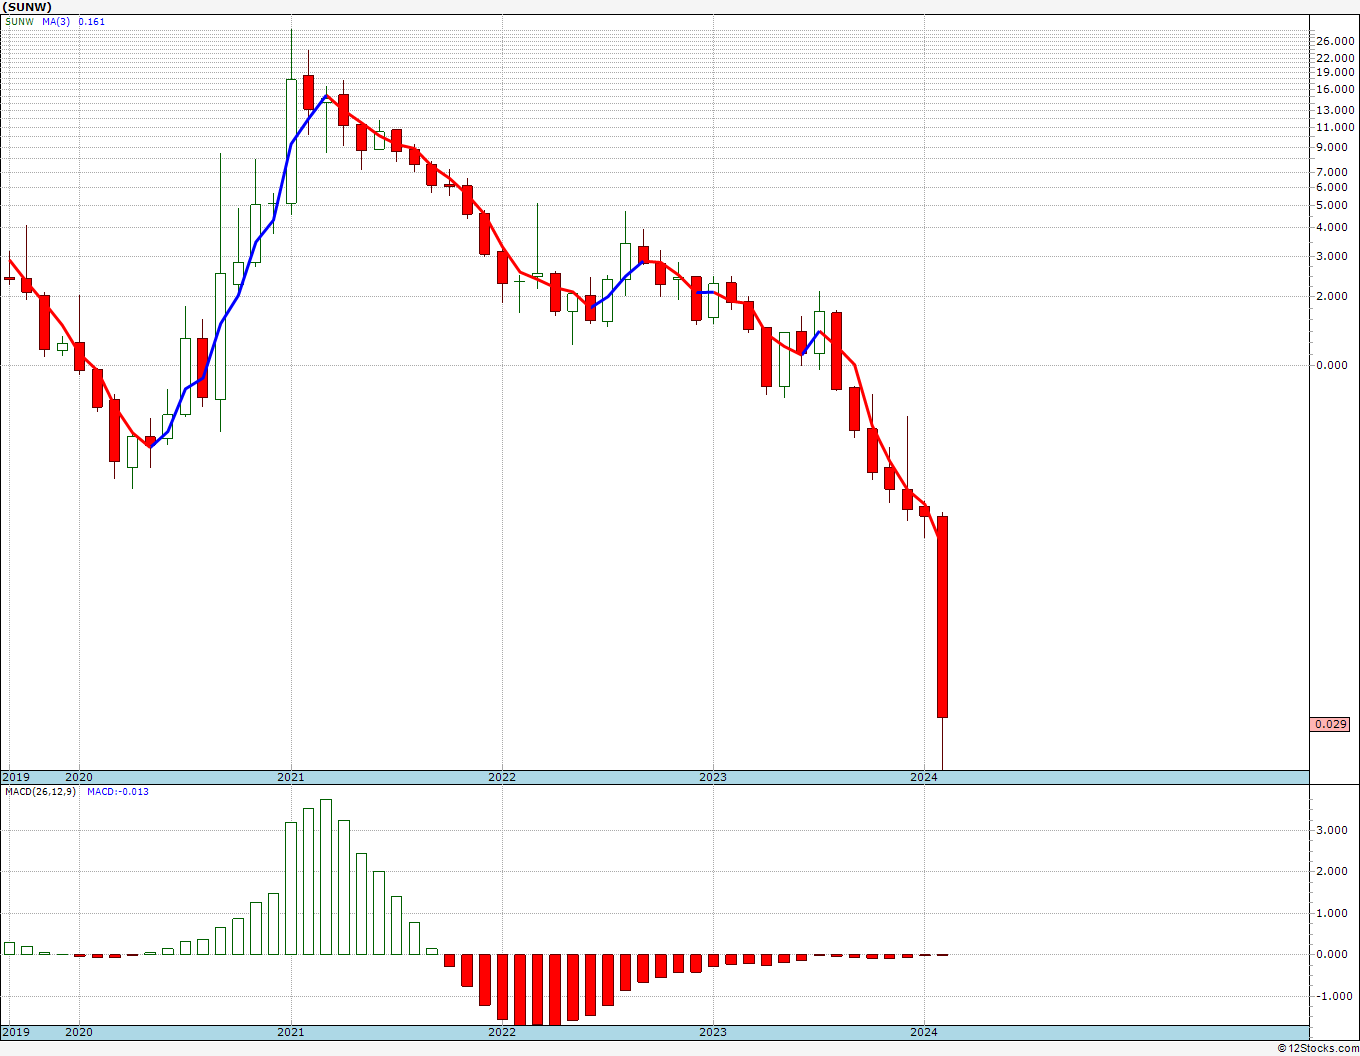This screenshot has height=1056, width=1360.
Task: Click the final tall red candlestick of 2024
Action: coord(942,617)
